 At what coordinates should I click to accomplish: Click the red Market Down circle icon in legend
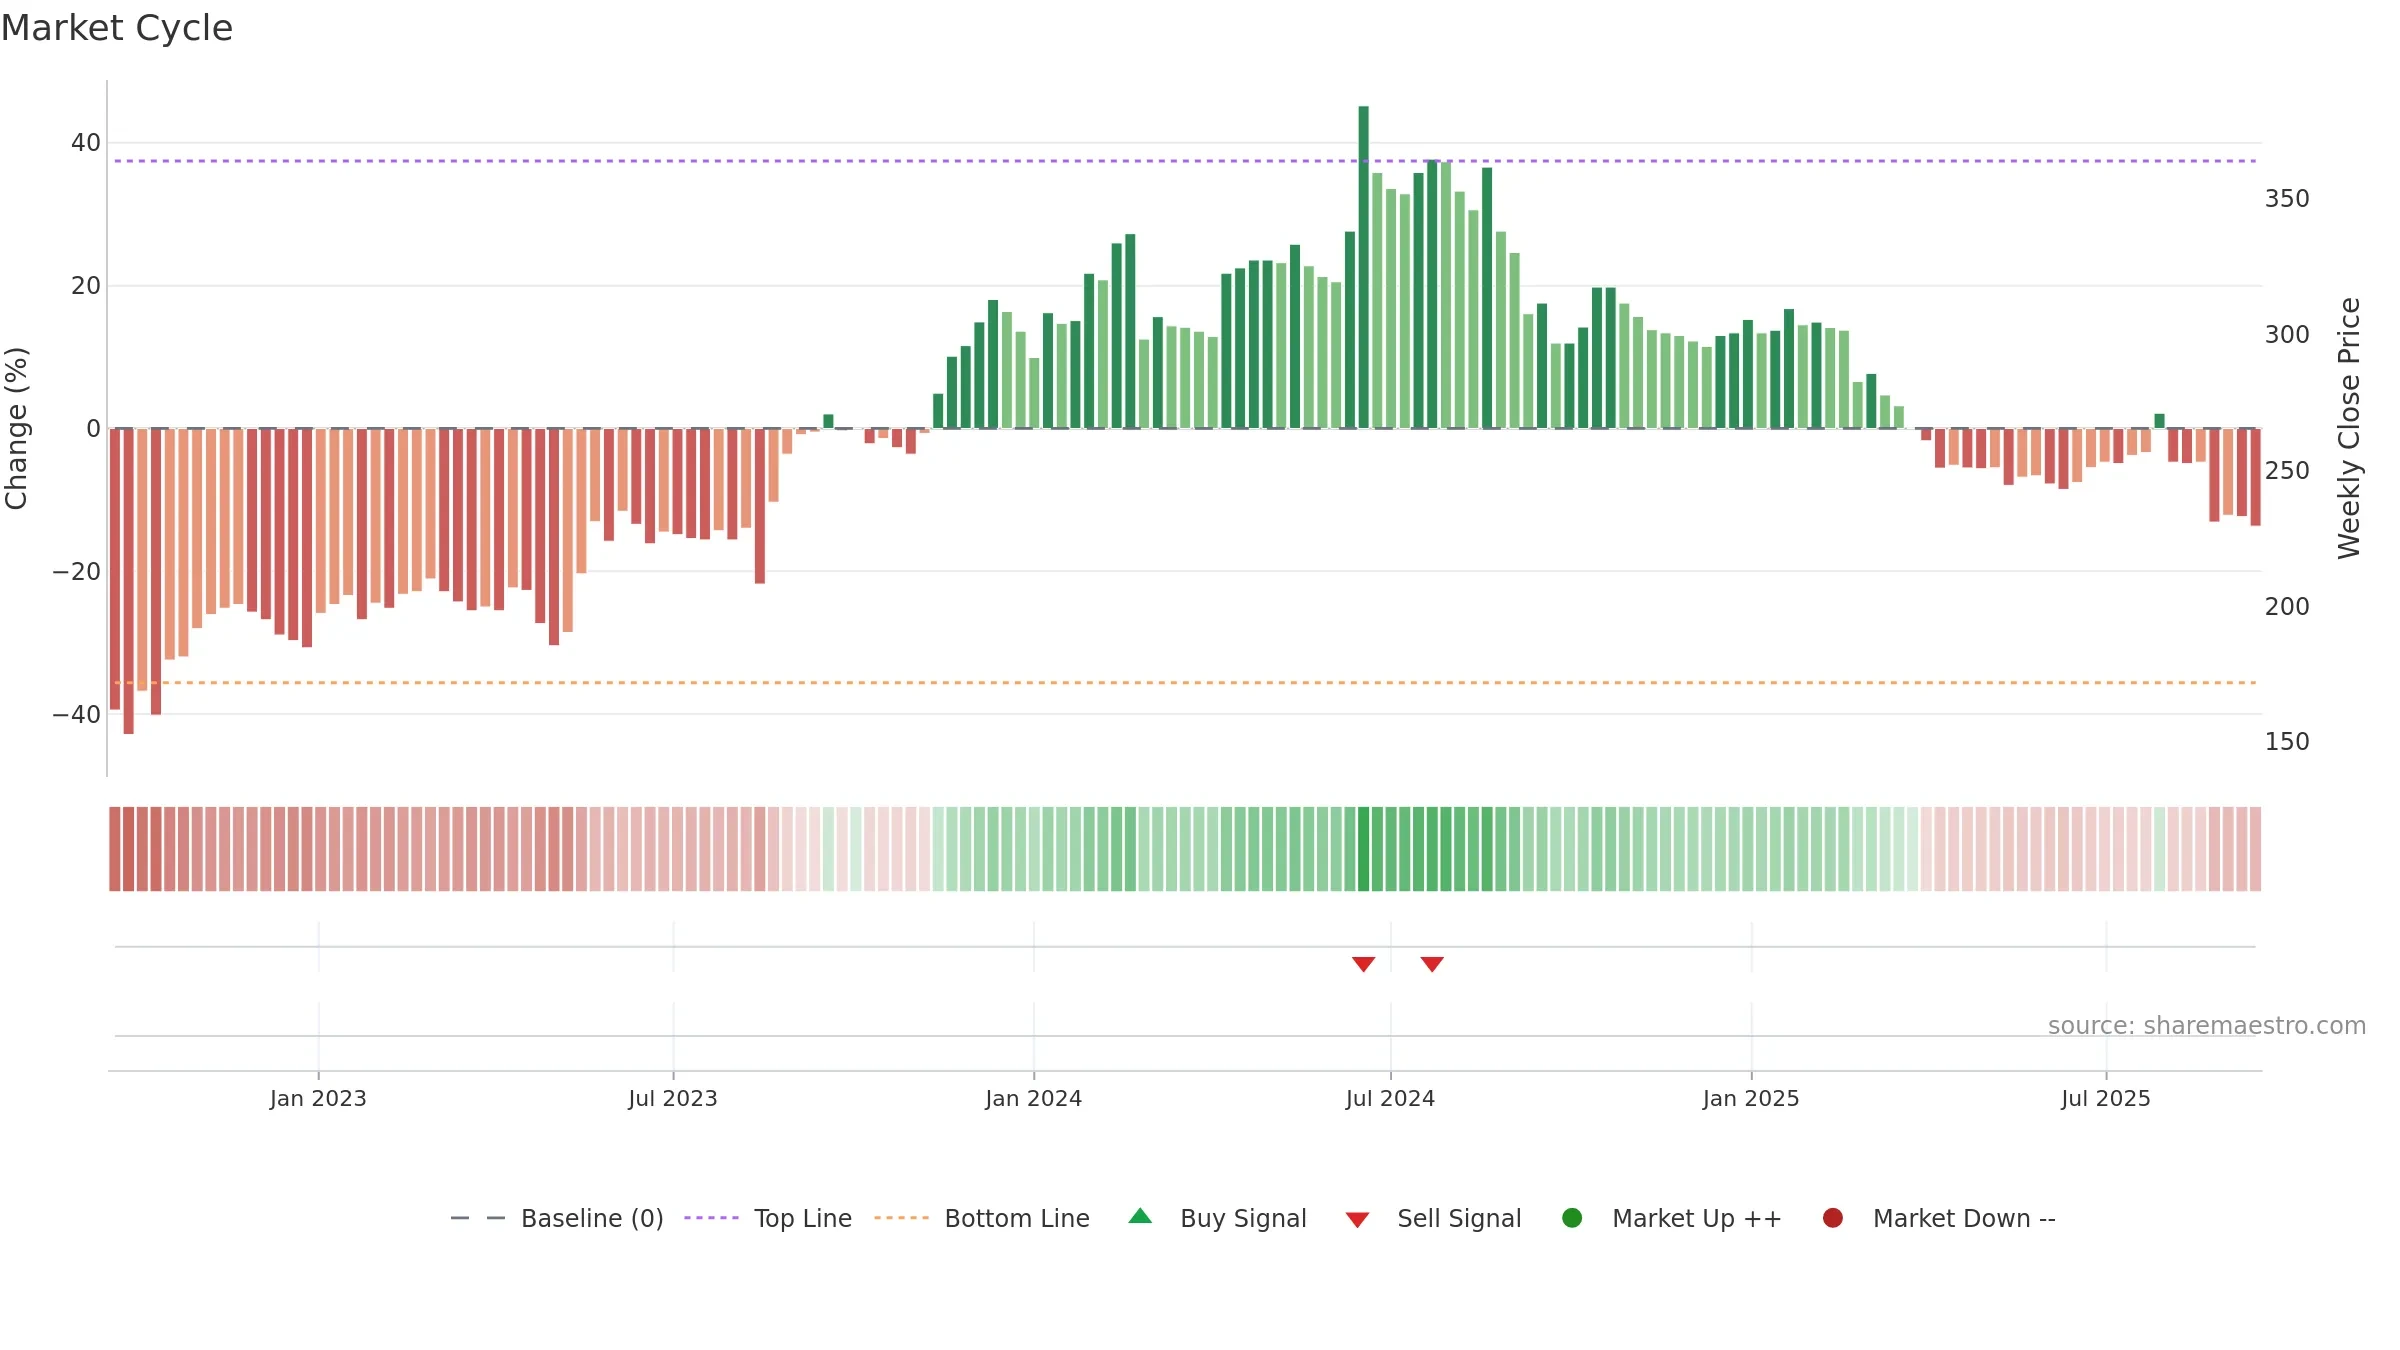pyautogui.click(x=1833, y=1218)
